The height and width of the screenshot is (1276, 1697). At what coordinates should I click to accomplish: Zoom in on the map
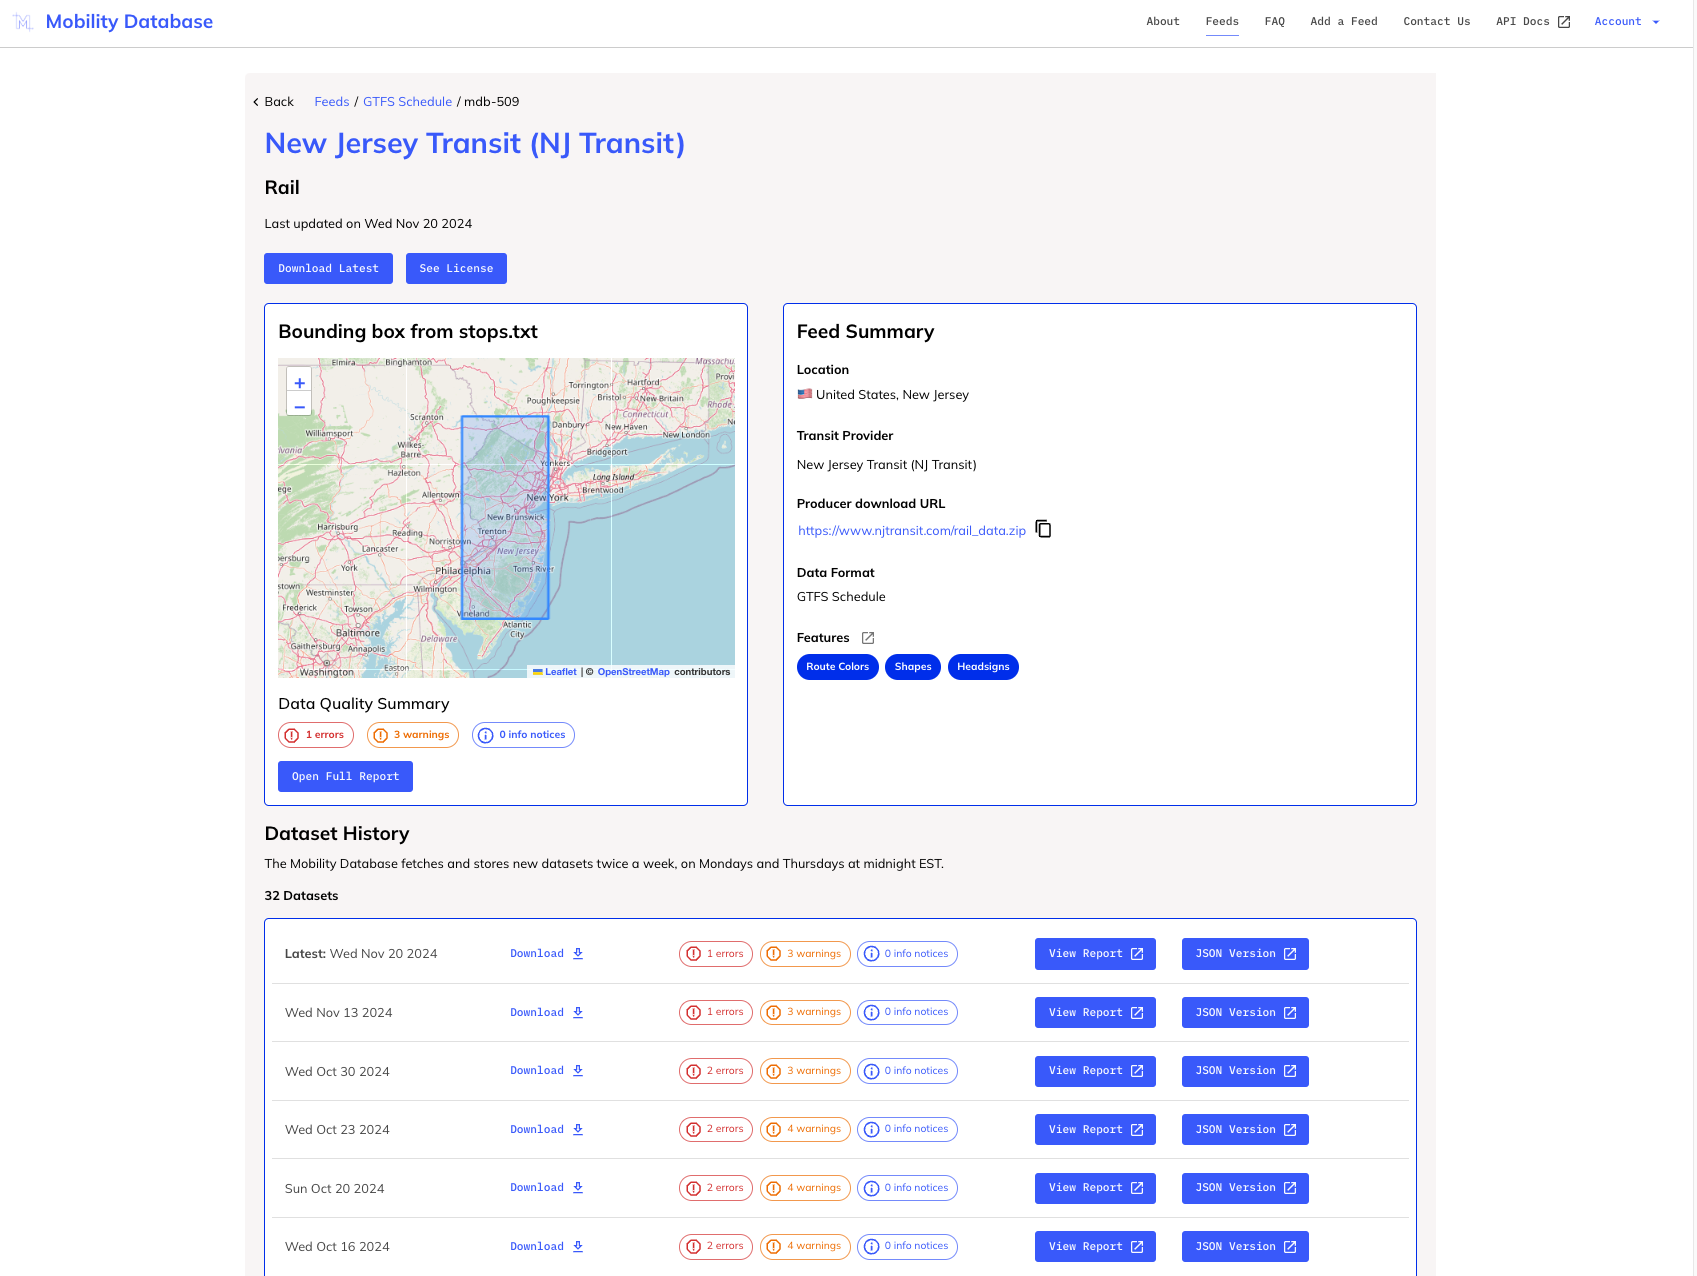[x=299, y=383]
